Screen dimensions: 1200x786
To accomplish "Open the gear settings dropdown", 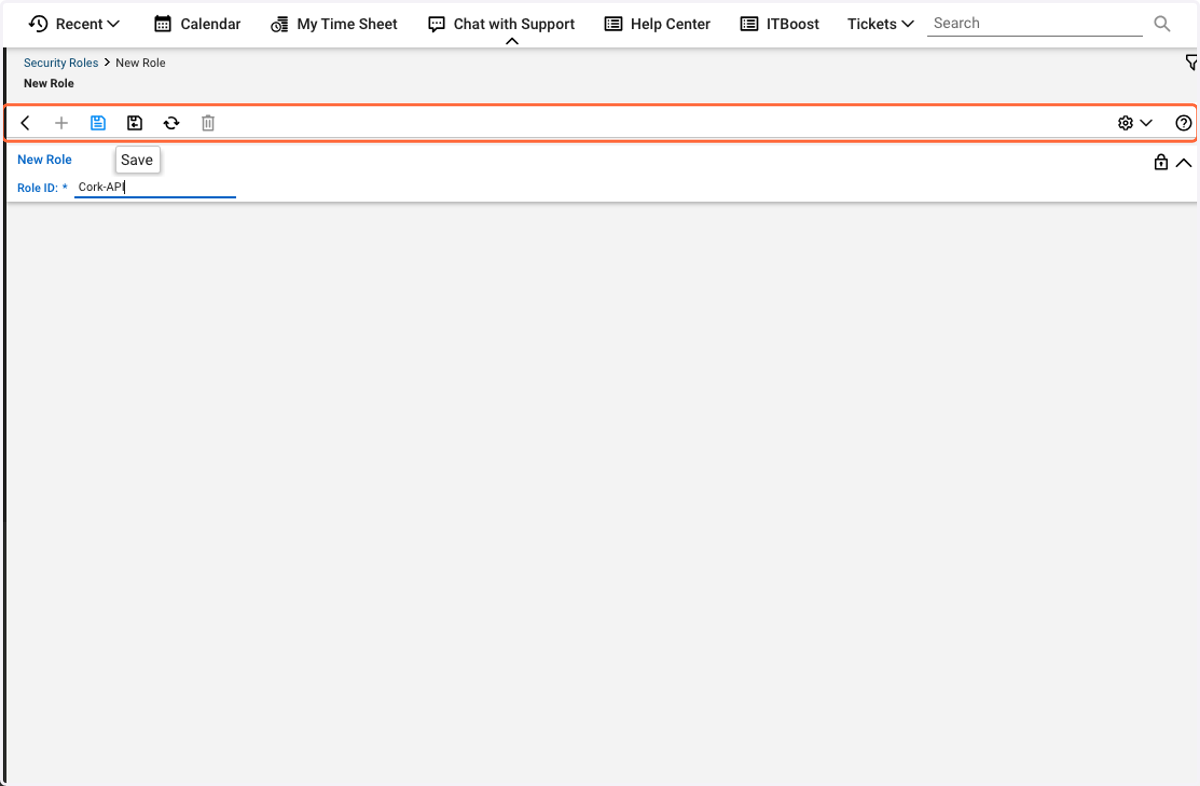I will point(1135,123).
